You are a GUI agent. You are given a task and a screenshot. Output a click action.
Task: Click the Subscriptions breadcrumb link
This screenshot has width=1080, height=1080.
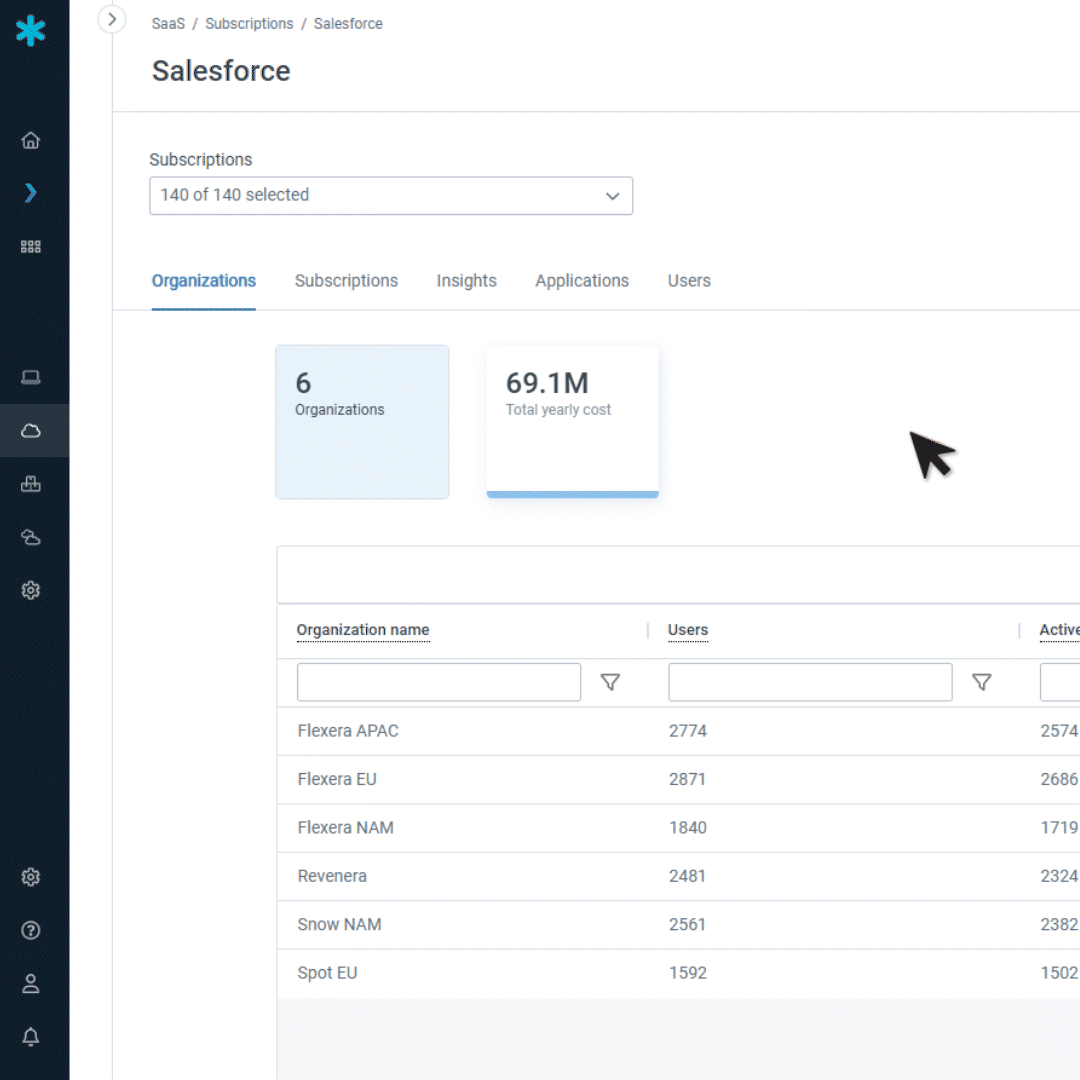(249, 24)
